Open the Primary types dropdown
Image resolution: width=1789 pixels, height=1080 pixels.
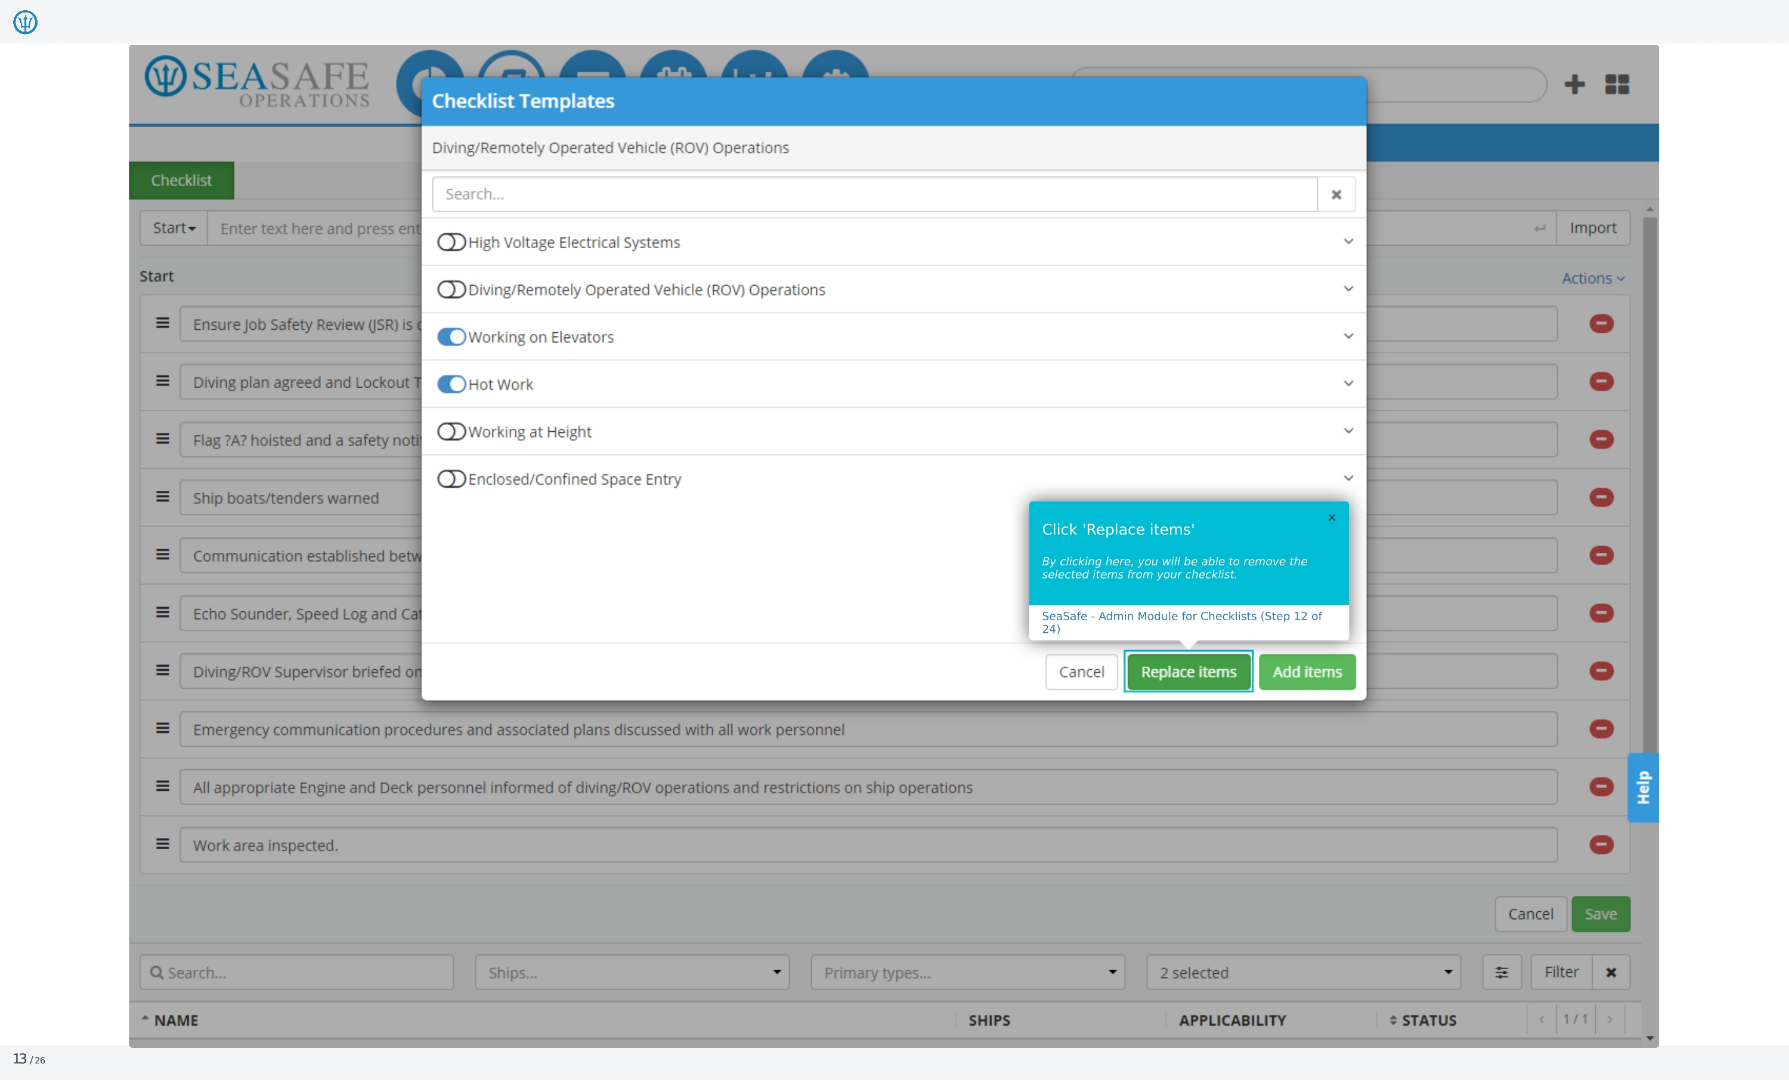968,972
